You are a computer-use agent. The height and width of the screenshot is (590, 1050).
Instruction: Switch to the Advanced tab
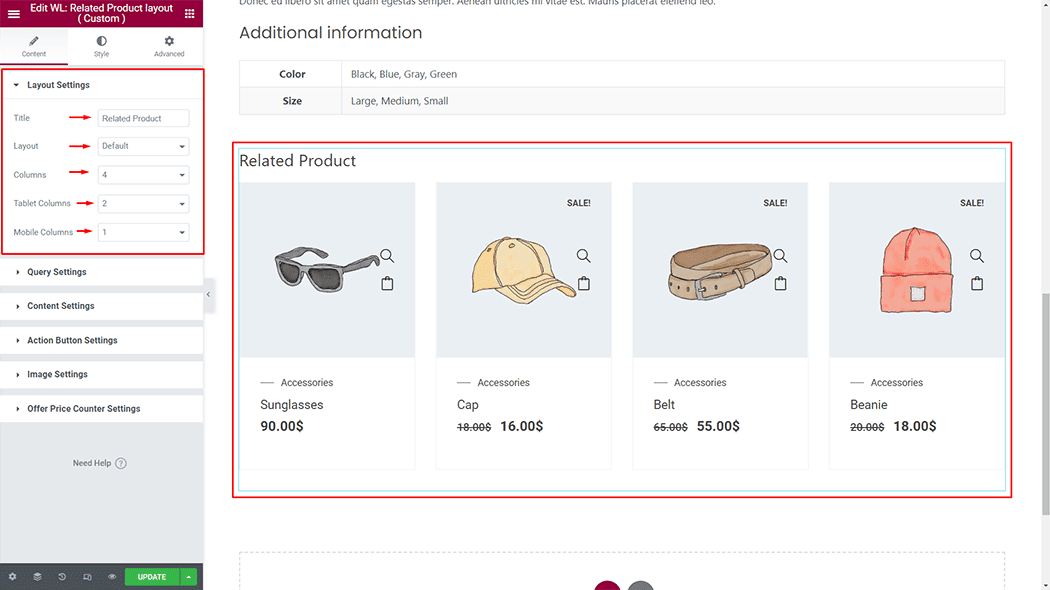pos(169,46)
